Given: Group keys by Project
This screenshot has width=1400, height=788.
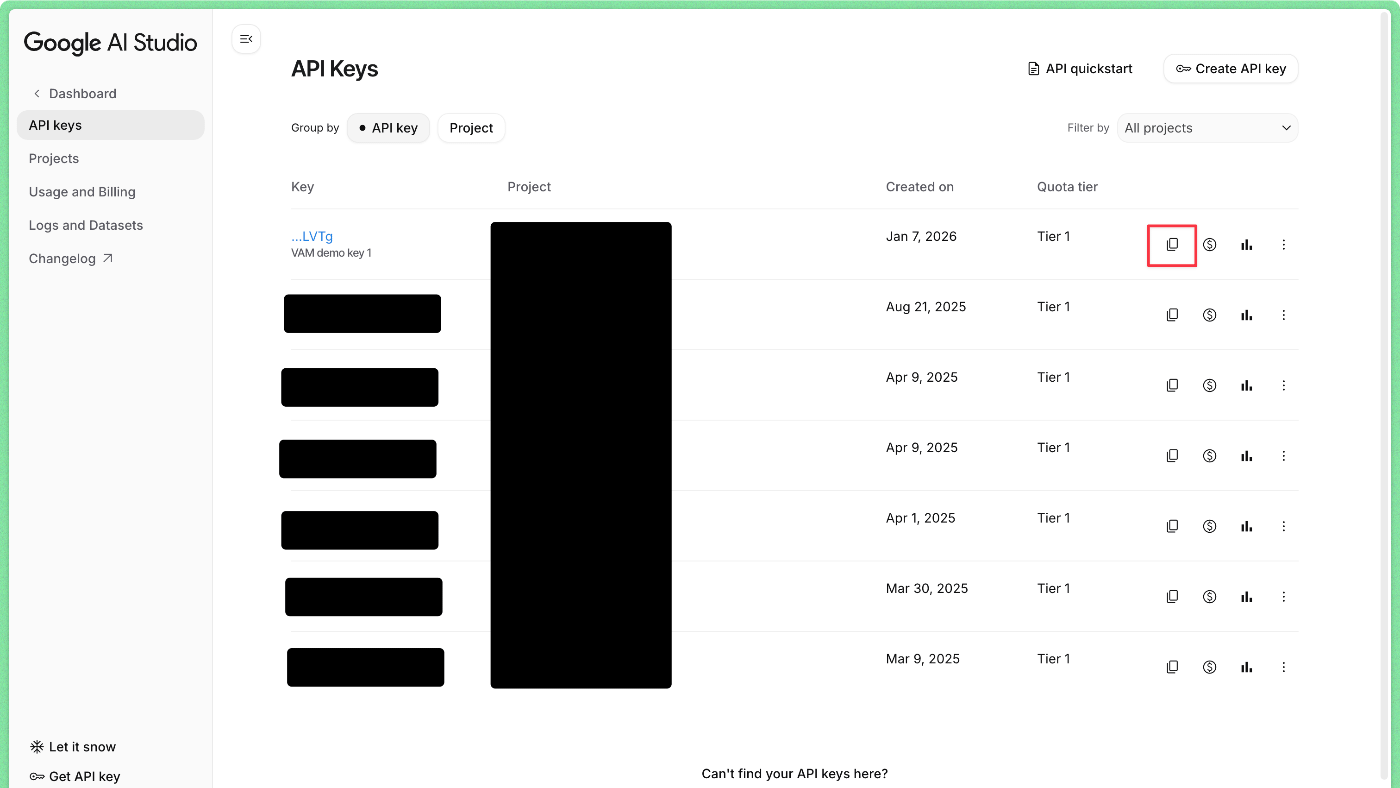Looking at the screenshot, I should (x=470, y=128).
